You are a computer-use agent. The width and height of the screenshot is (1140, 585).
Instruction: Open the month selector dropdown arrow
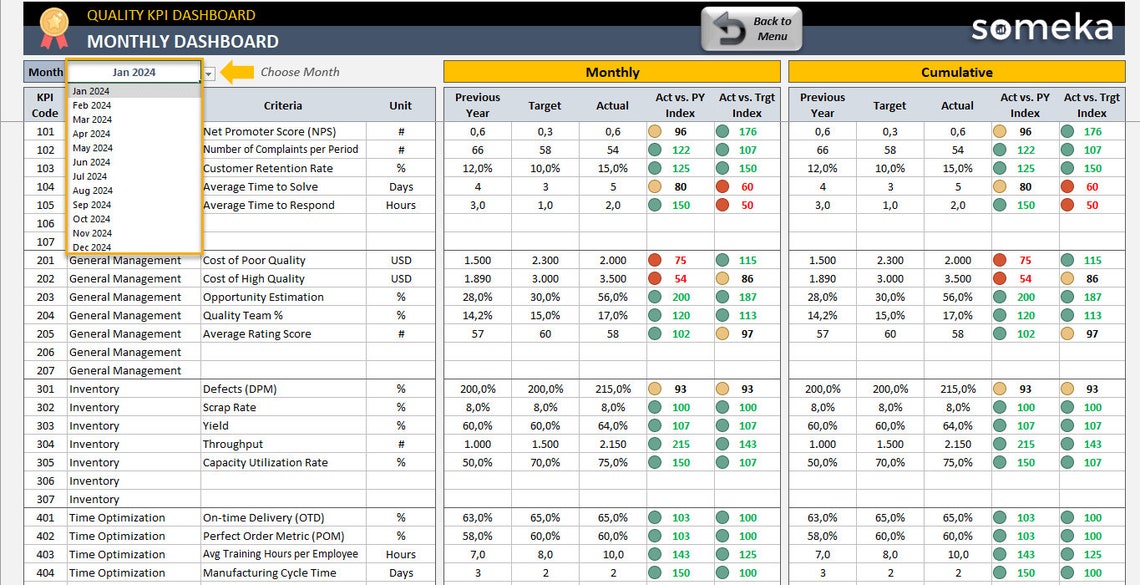tap(207, 72)
